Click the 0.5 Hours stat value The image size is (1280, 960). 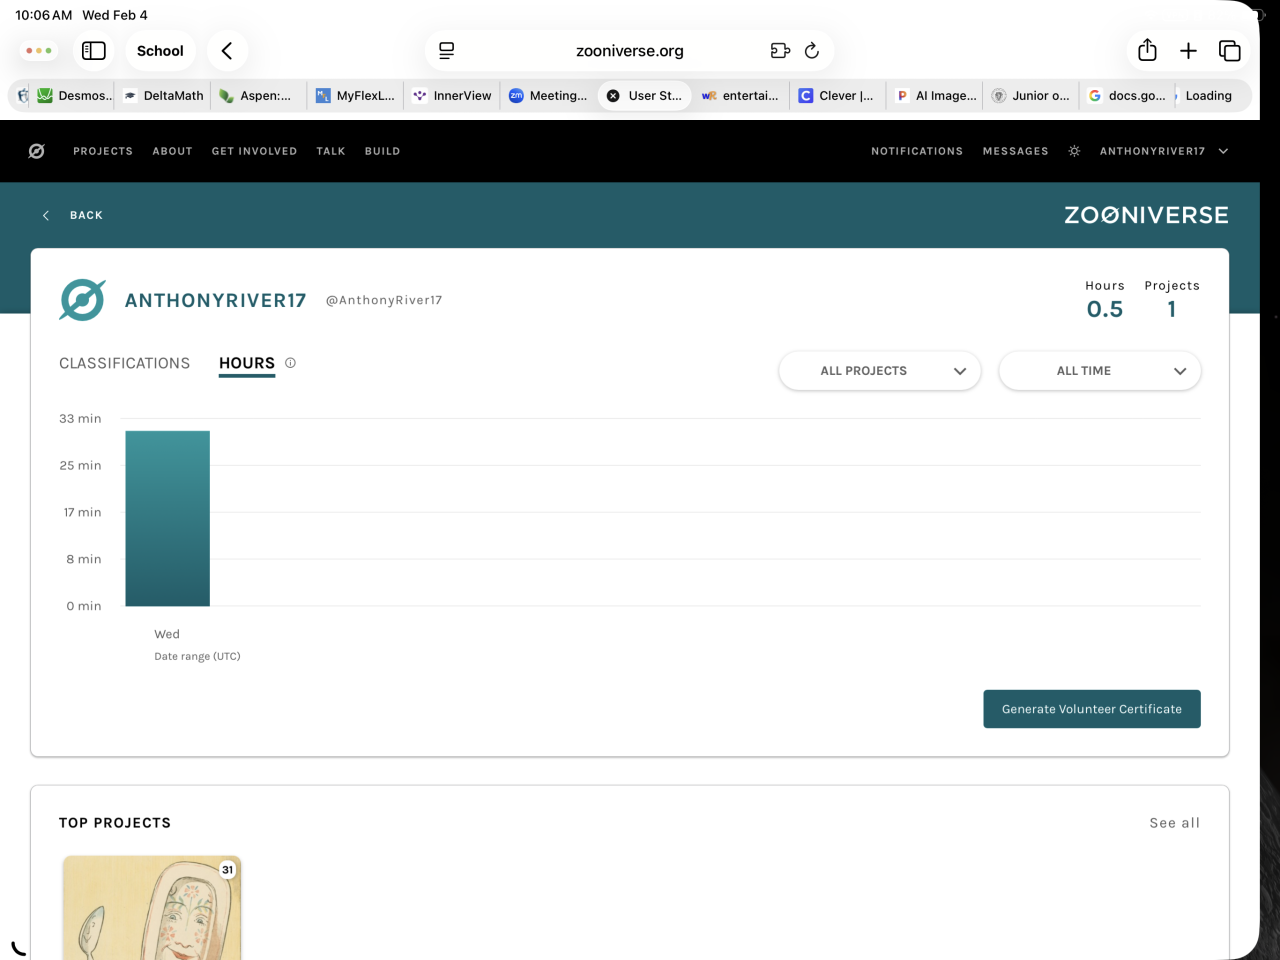pyautogui.click(x=1105, y=310)
